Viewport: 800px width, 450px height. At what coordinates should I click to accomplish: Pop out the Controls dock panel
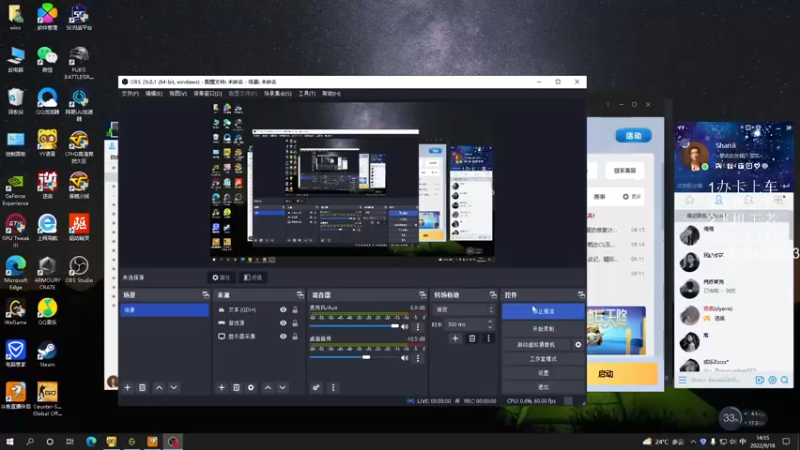[581, 295]
